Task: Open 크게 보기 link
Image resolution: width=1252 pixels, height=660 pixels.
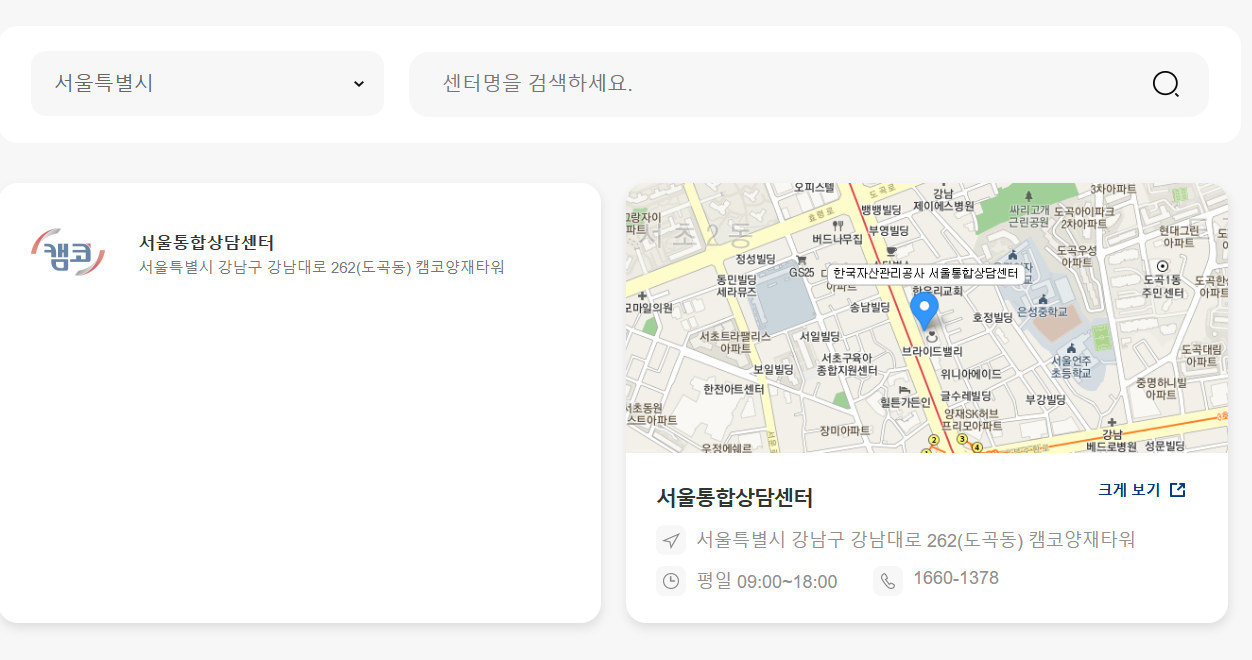Action: 1129,490
